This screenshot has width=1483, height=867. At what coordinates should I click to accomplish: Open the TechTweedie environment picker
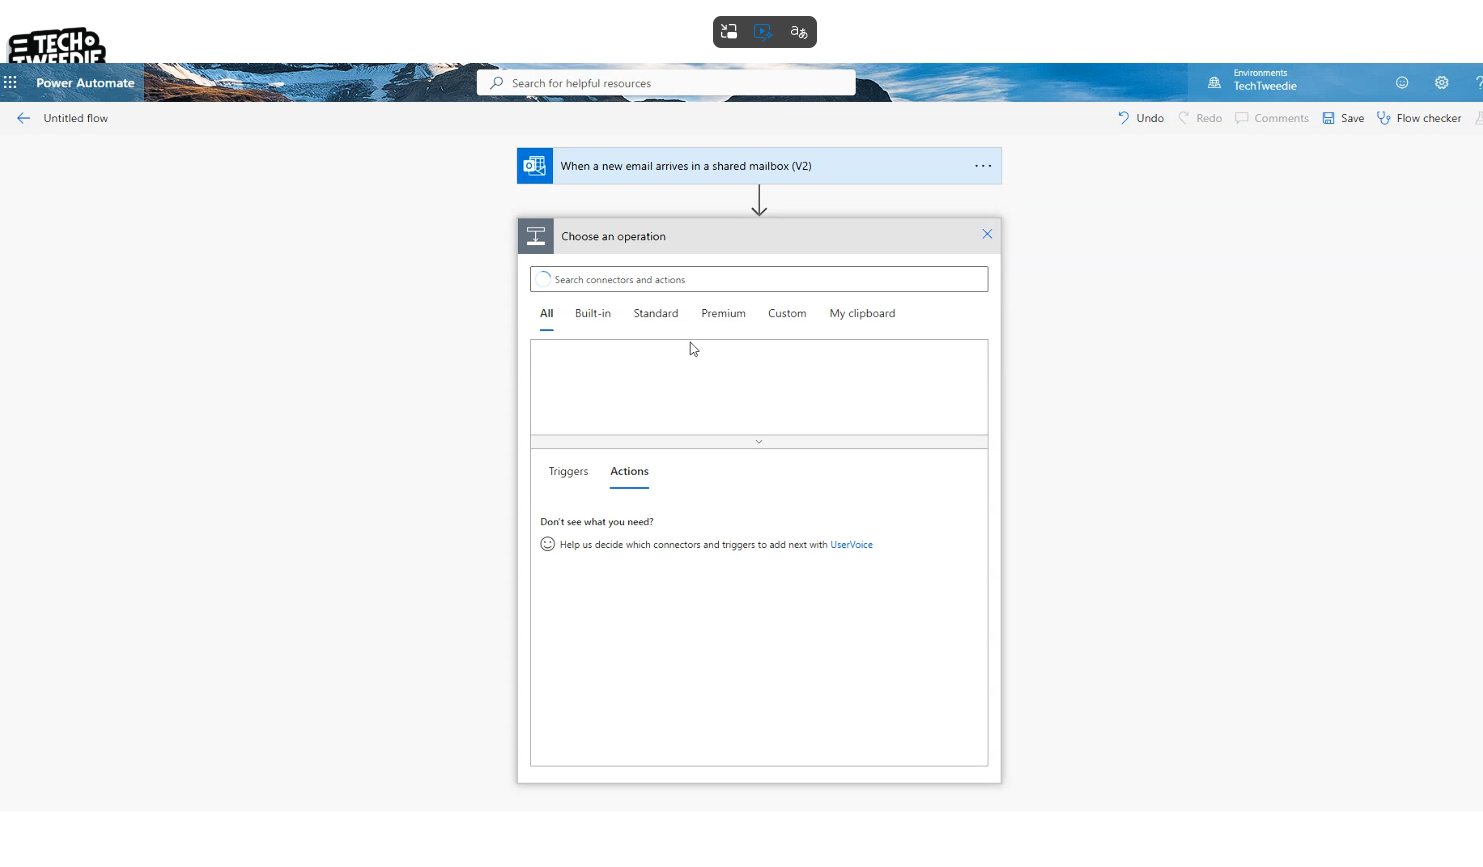pos(1265,86)
